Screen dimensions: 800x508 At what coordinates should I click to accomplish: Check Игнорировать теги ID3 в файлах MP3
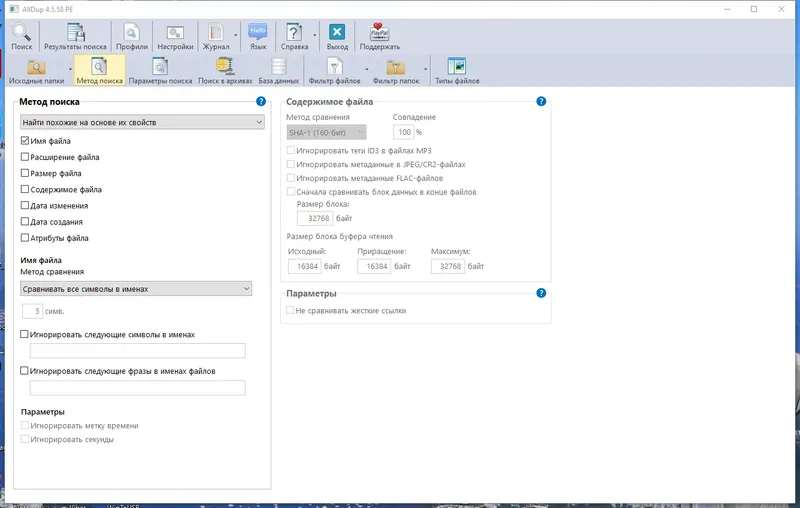point(290,150)
